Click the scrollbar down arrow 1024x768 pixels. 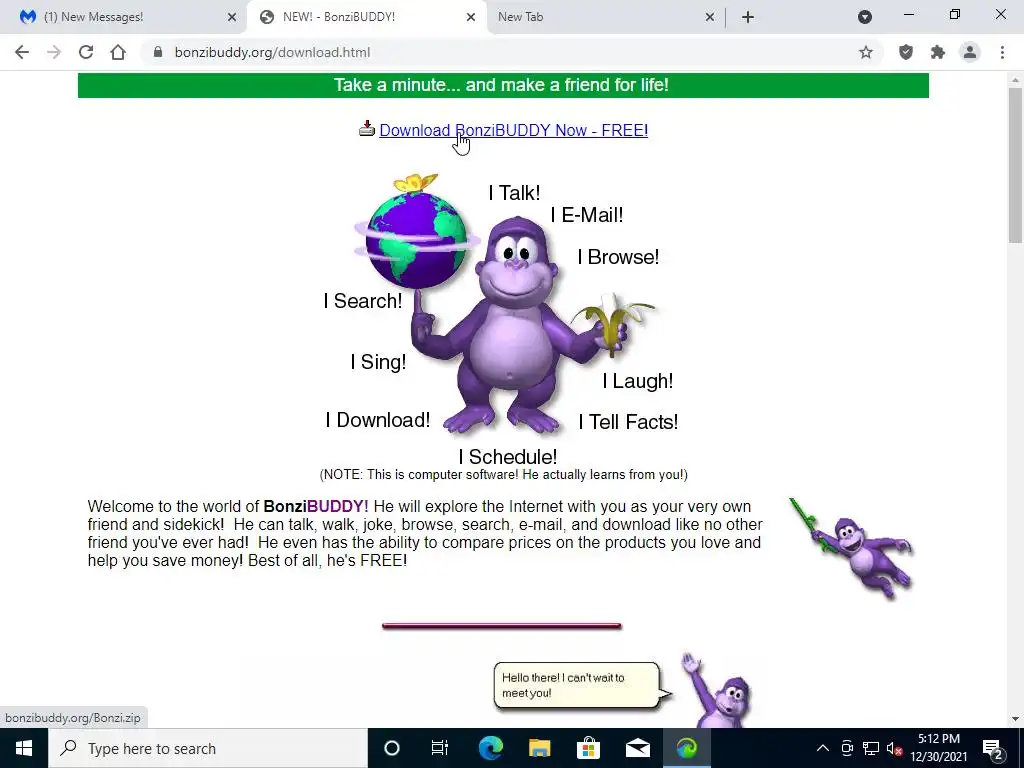coord(1015,719)
